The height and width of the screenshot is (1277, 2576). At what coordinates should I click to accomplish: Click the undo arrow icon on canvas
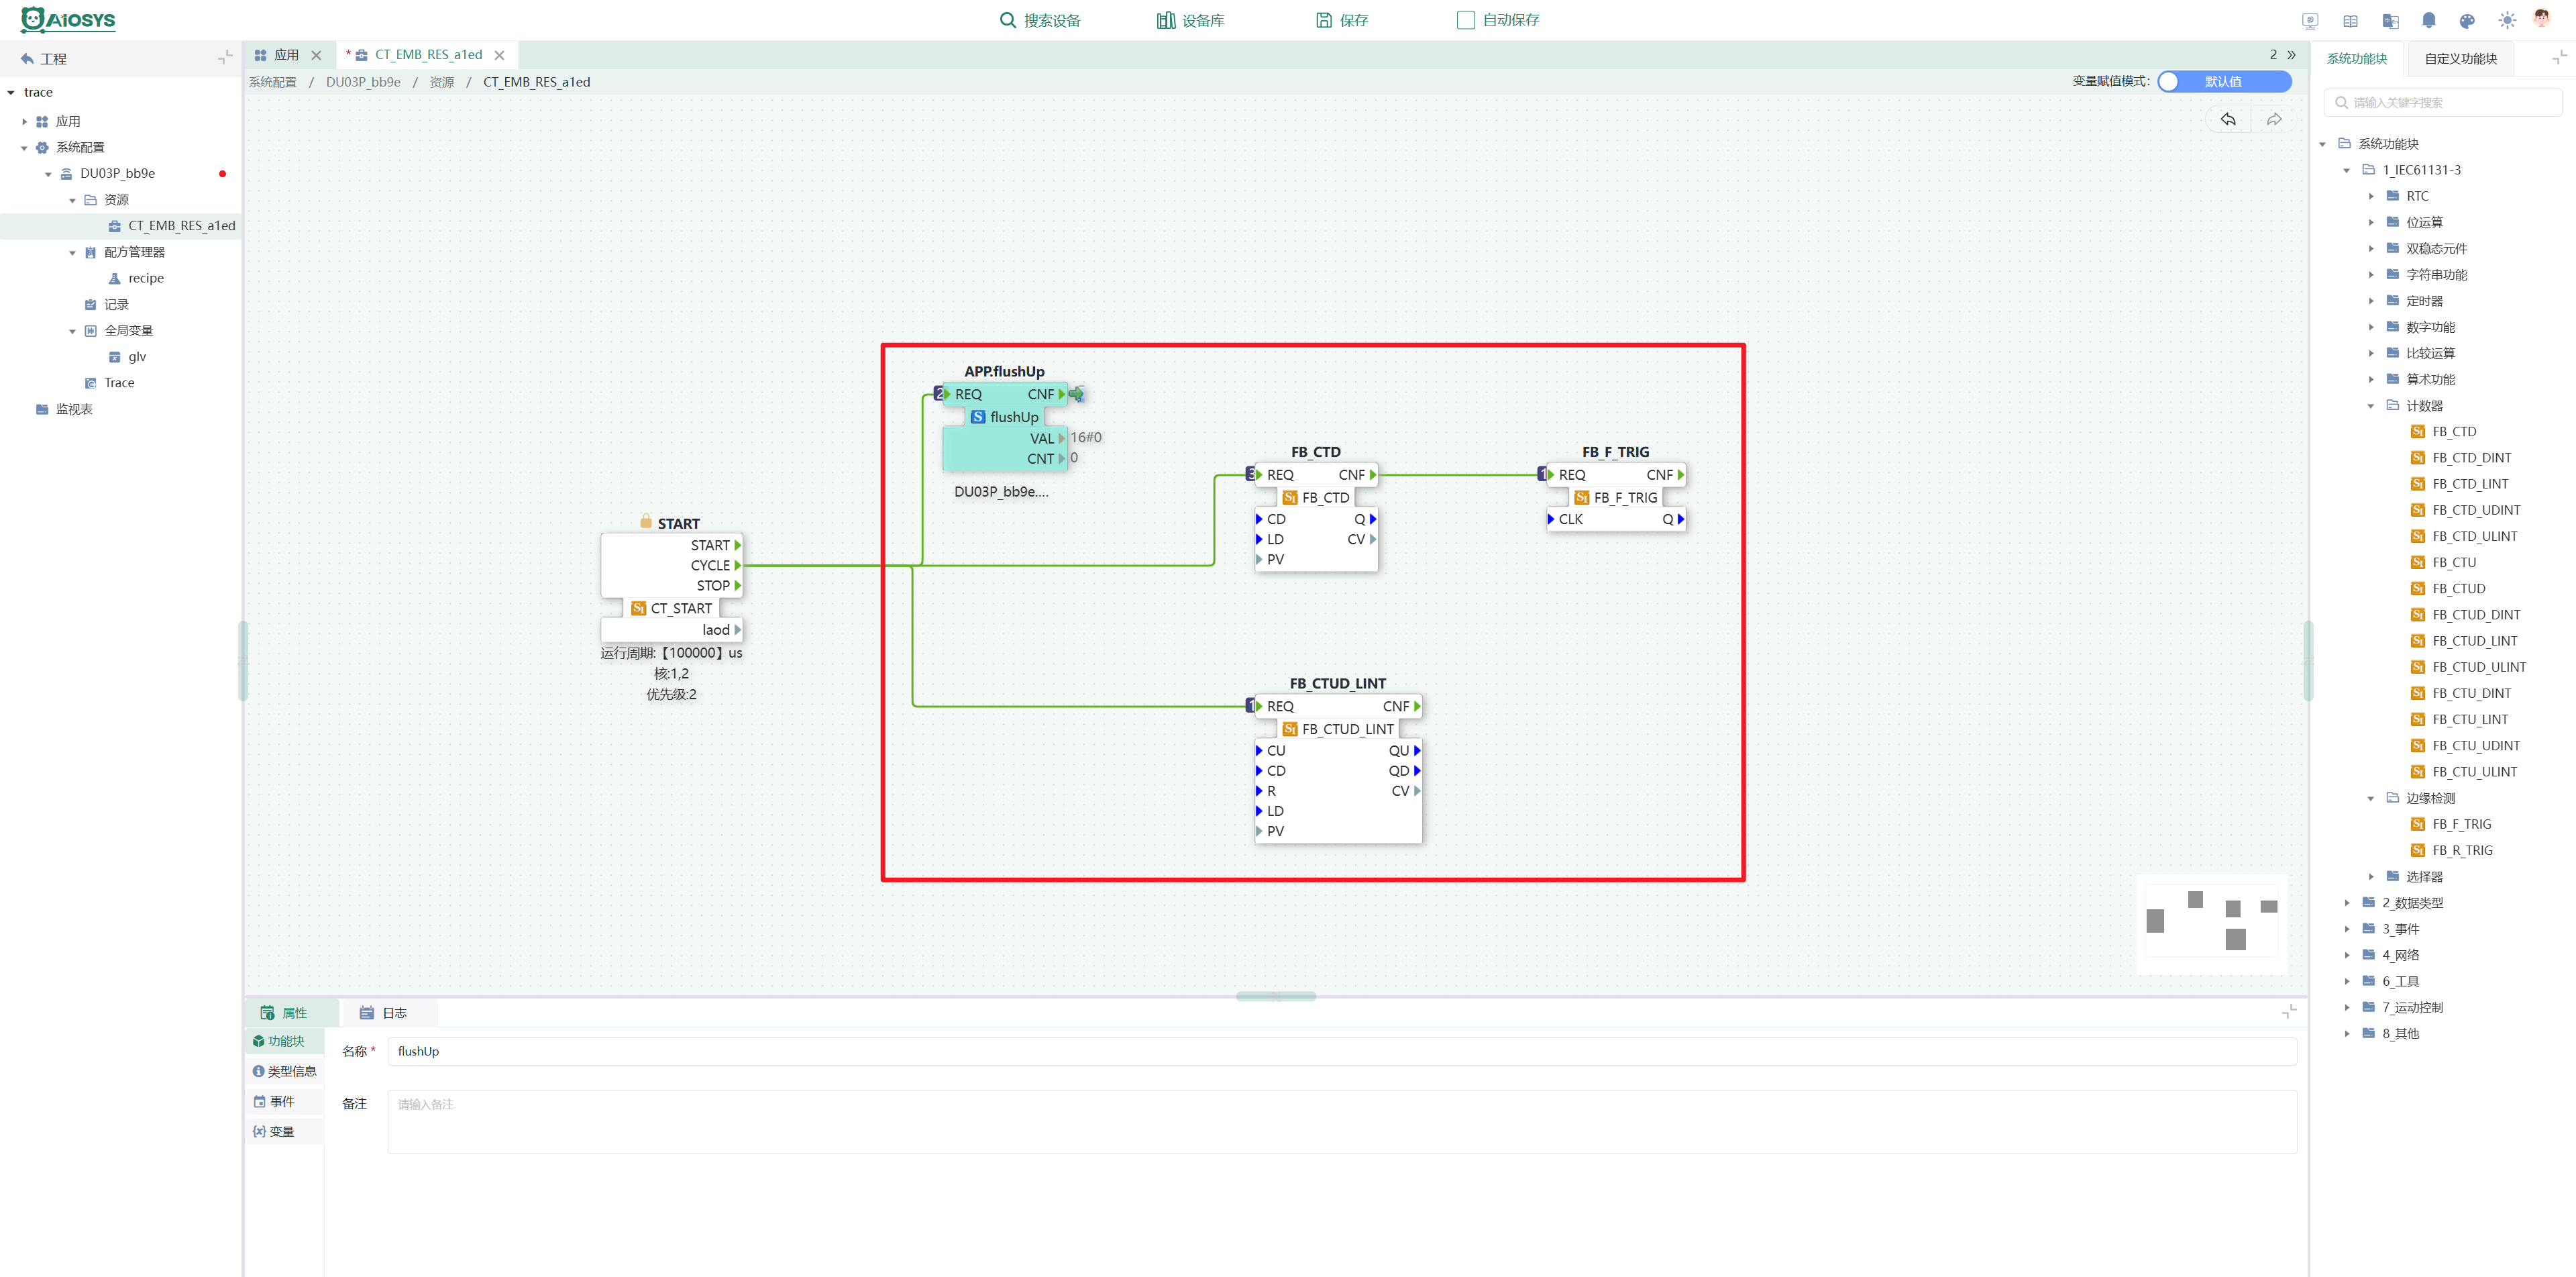(2228, 119)
